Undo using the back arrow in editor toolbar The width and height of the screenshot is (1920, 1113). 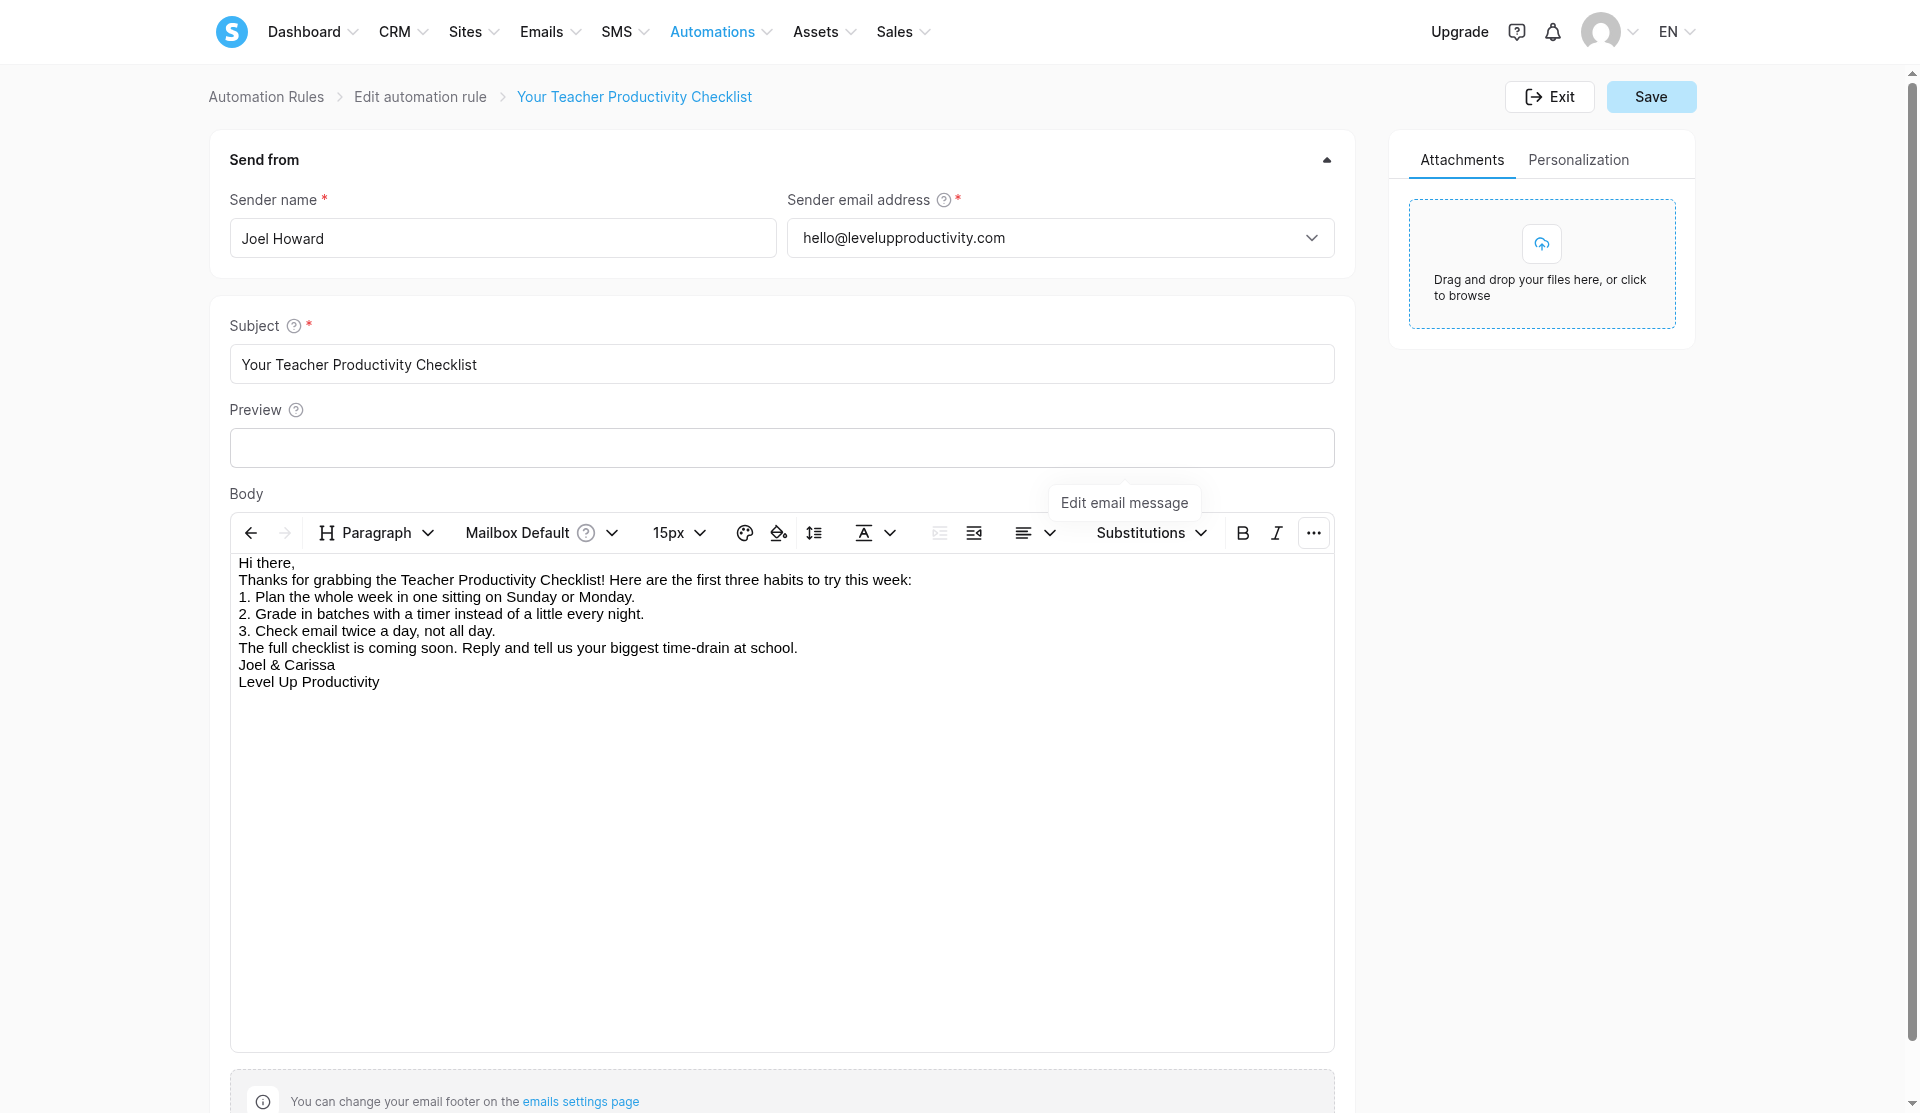[x=251, y=533]
